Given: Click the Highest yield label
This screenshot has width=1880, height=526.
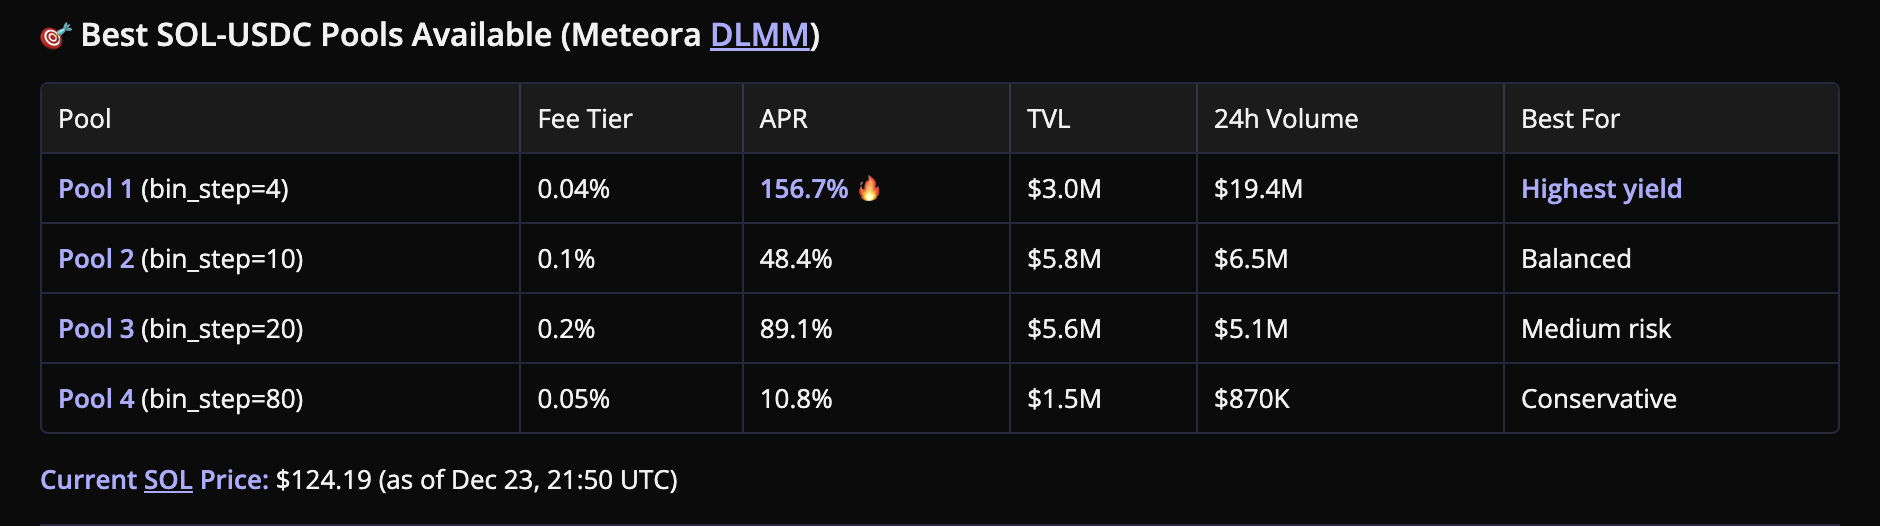Looking at the screenshot, I should click(x=1601, y=189).
